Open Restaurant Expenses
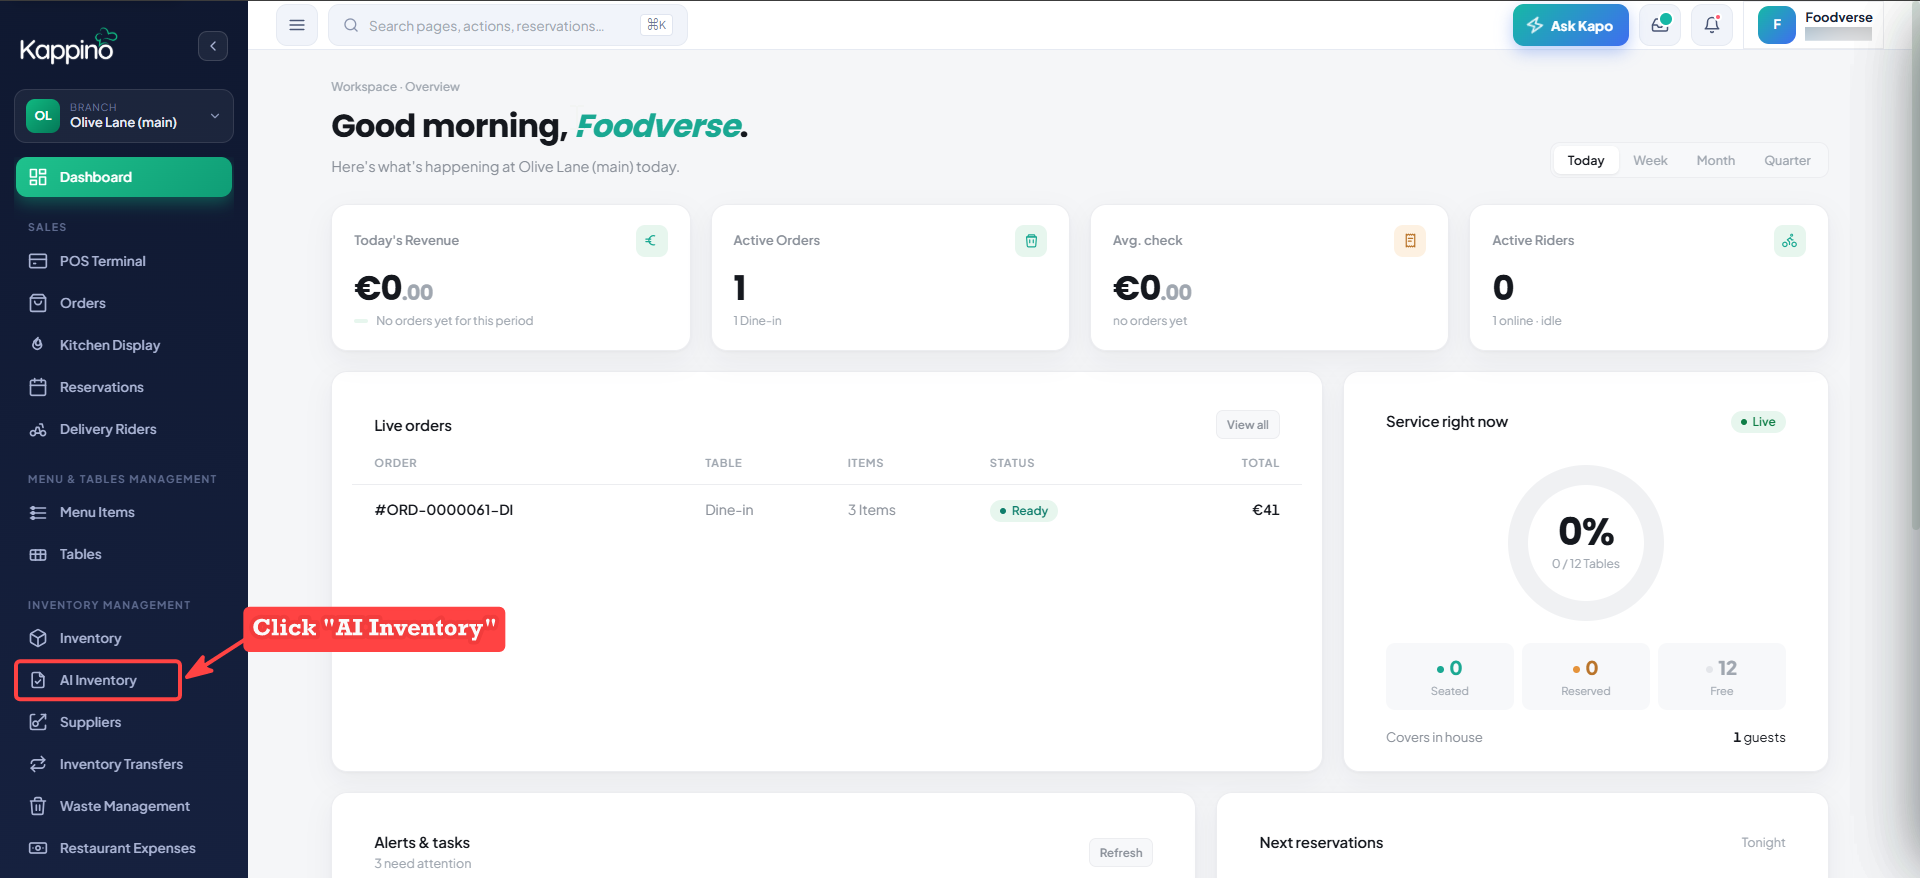This screenshot has width=1920, height=878. (x=124, y=848)
